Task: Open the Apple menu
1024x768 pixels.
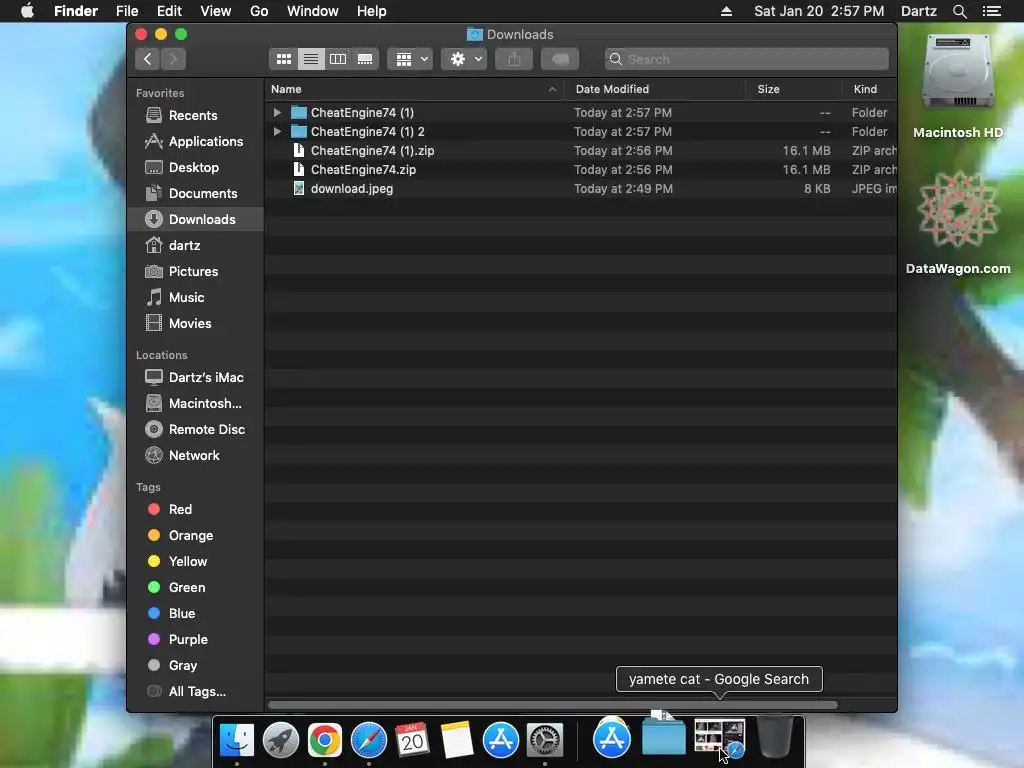Action: 27,11
